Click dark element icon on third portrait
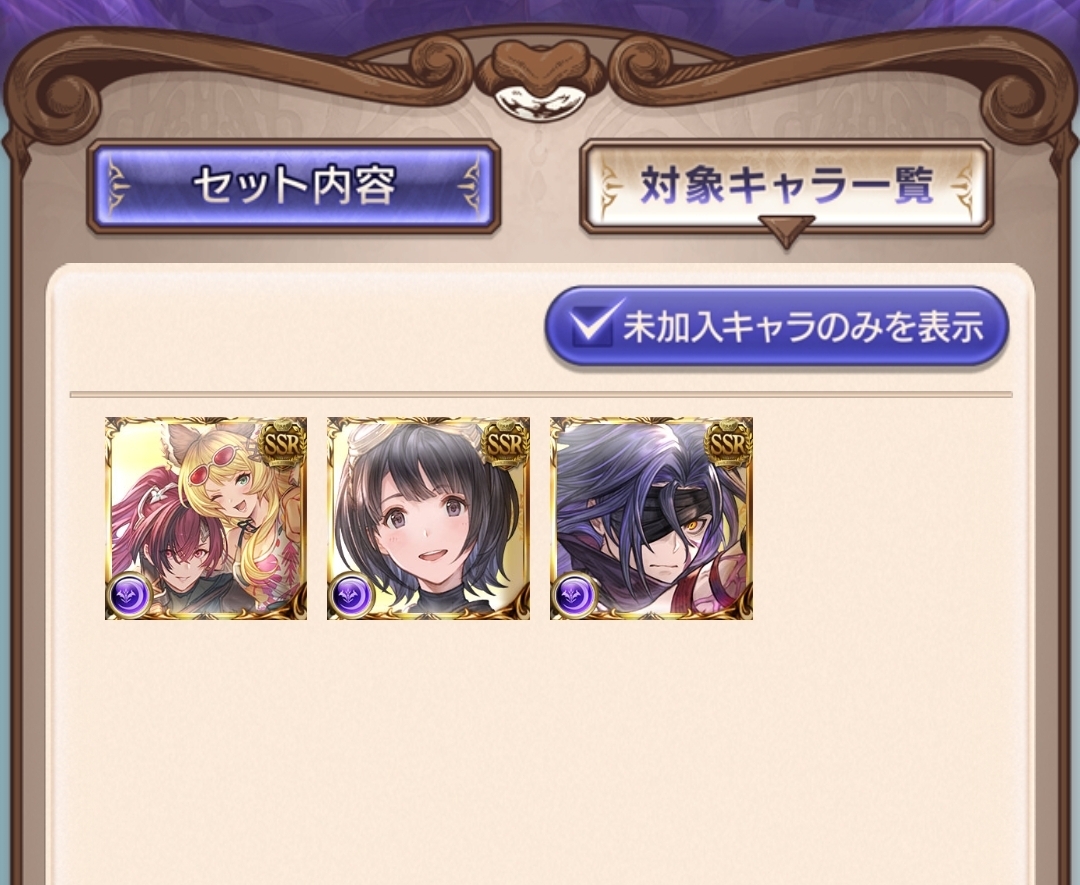The width and height of the screenshot is (1080, 885). coord(574,595)
